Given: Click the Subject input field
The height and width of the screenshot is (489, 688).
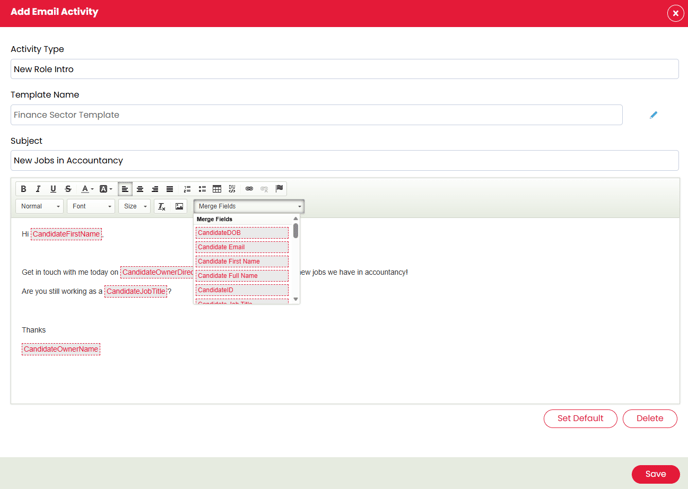Looking at the screenshot, I should coord(344,160).
